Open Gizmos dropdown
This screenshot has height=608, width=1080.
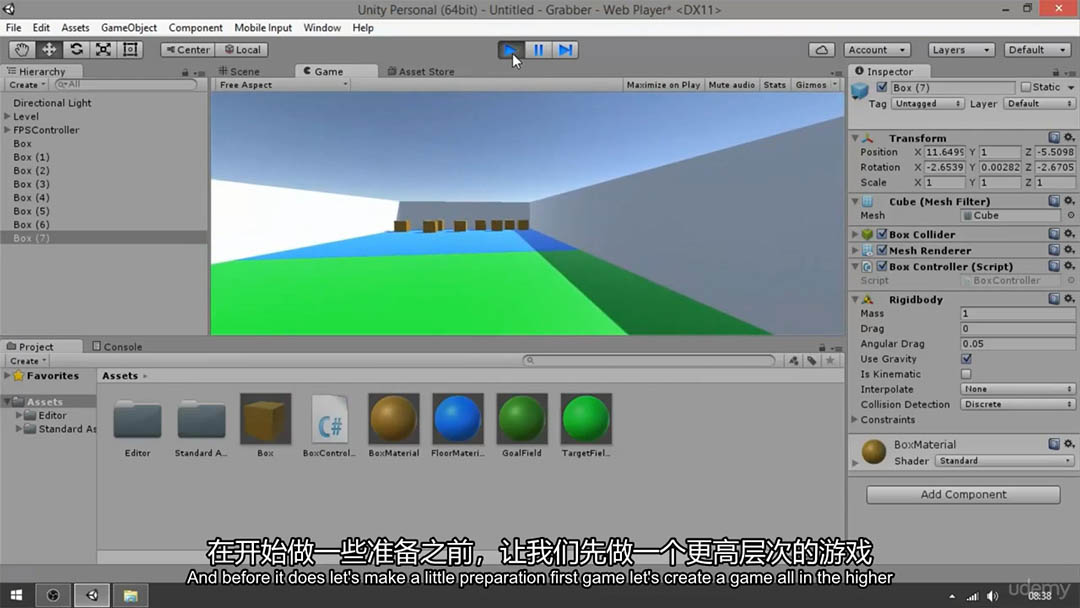click(816, 85)
